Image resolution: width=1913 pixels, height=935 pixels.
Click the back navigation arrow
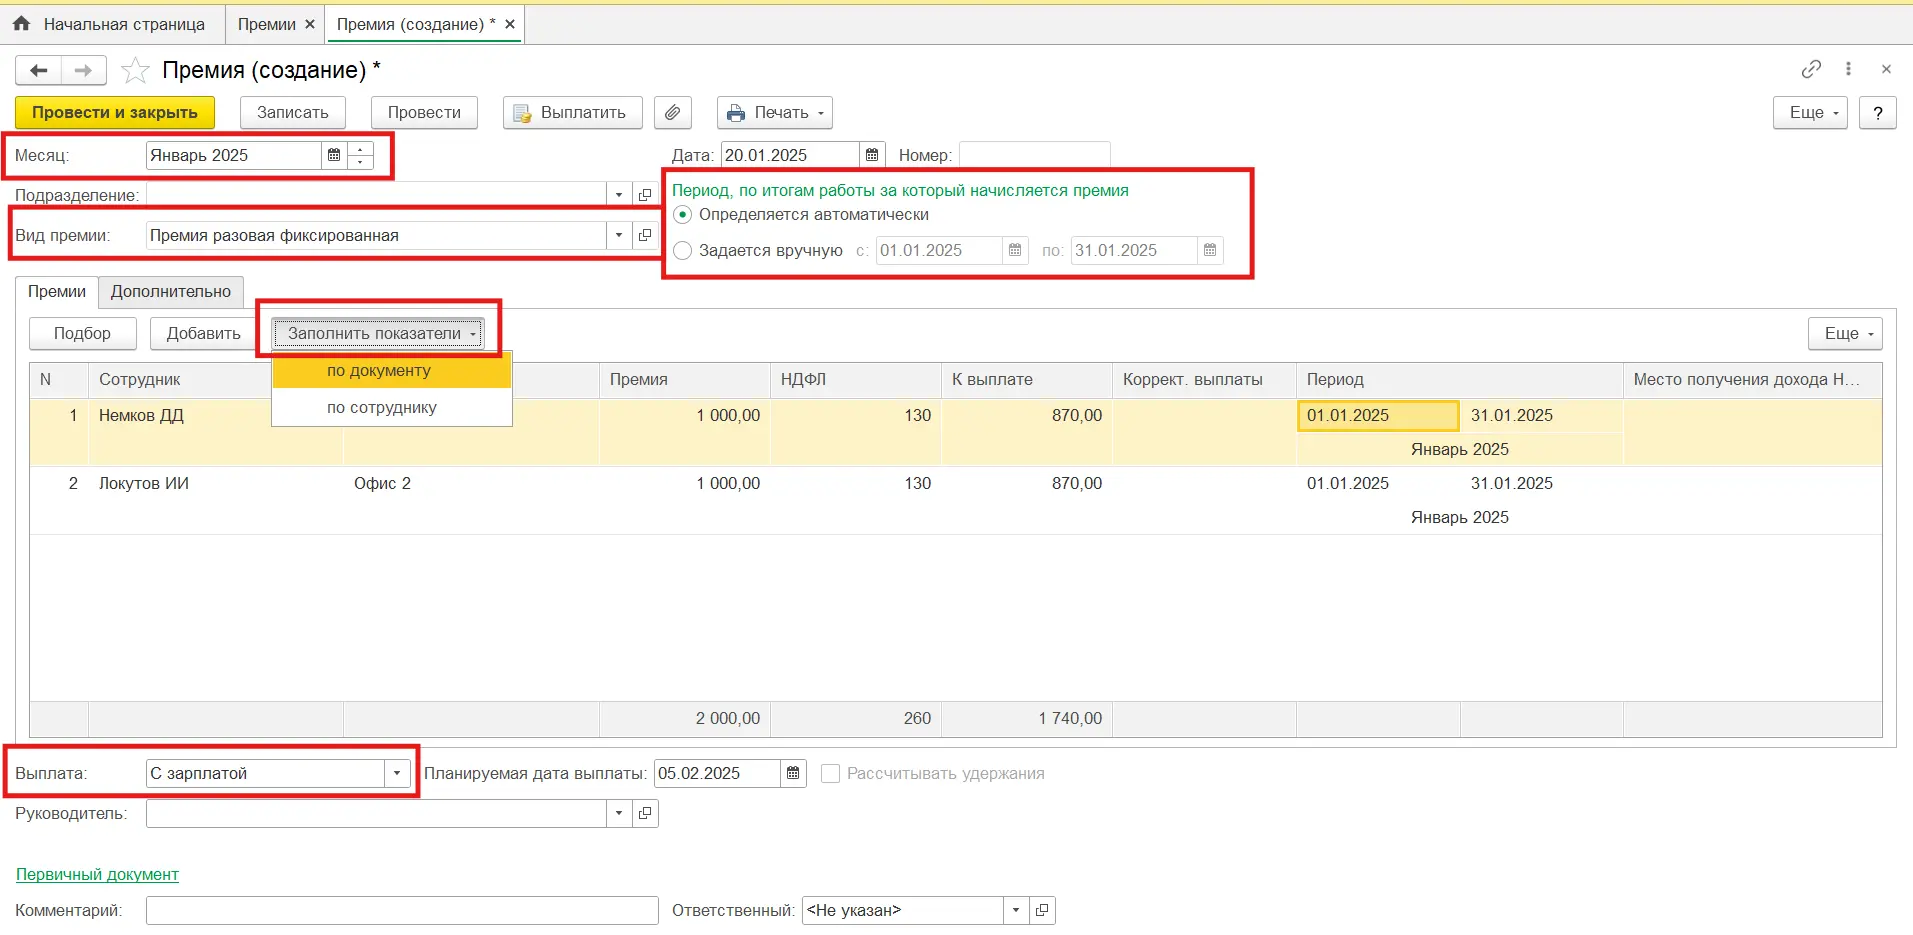click(x=39, y=71)
